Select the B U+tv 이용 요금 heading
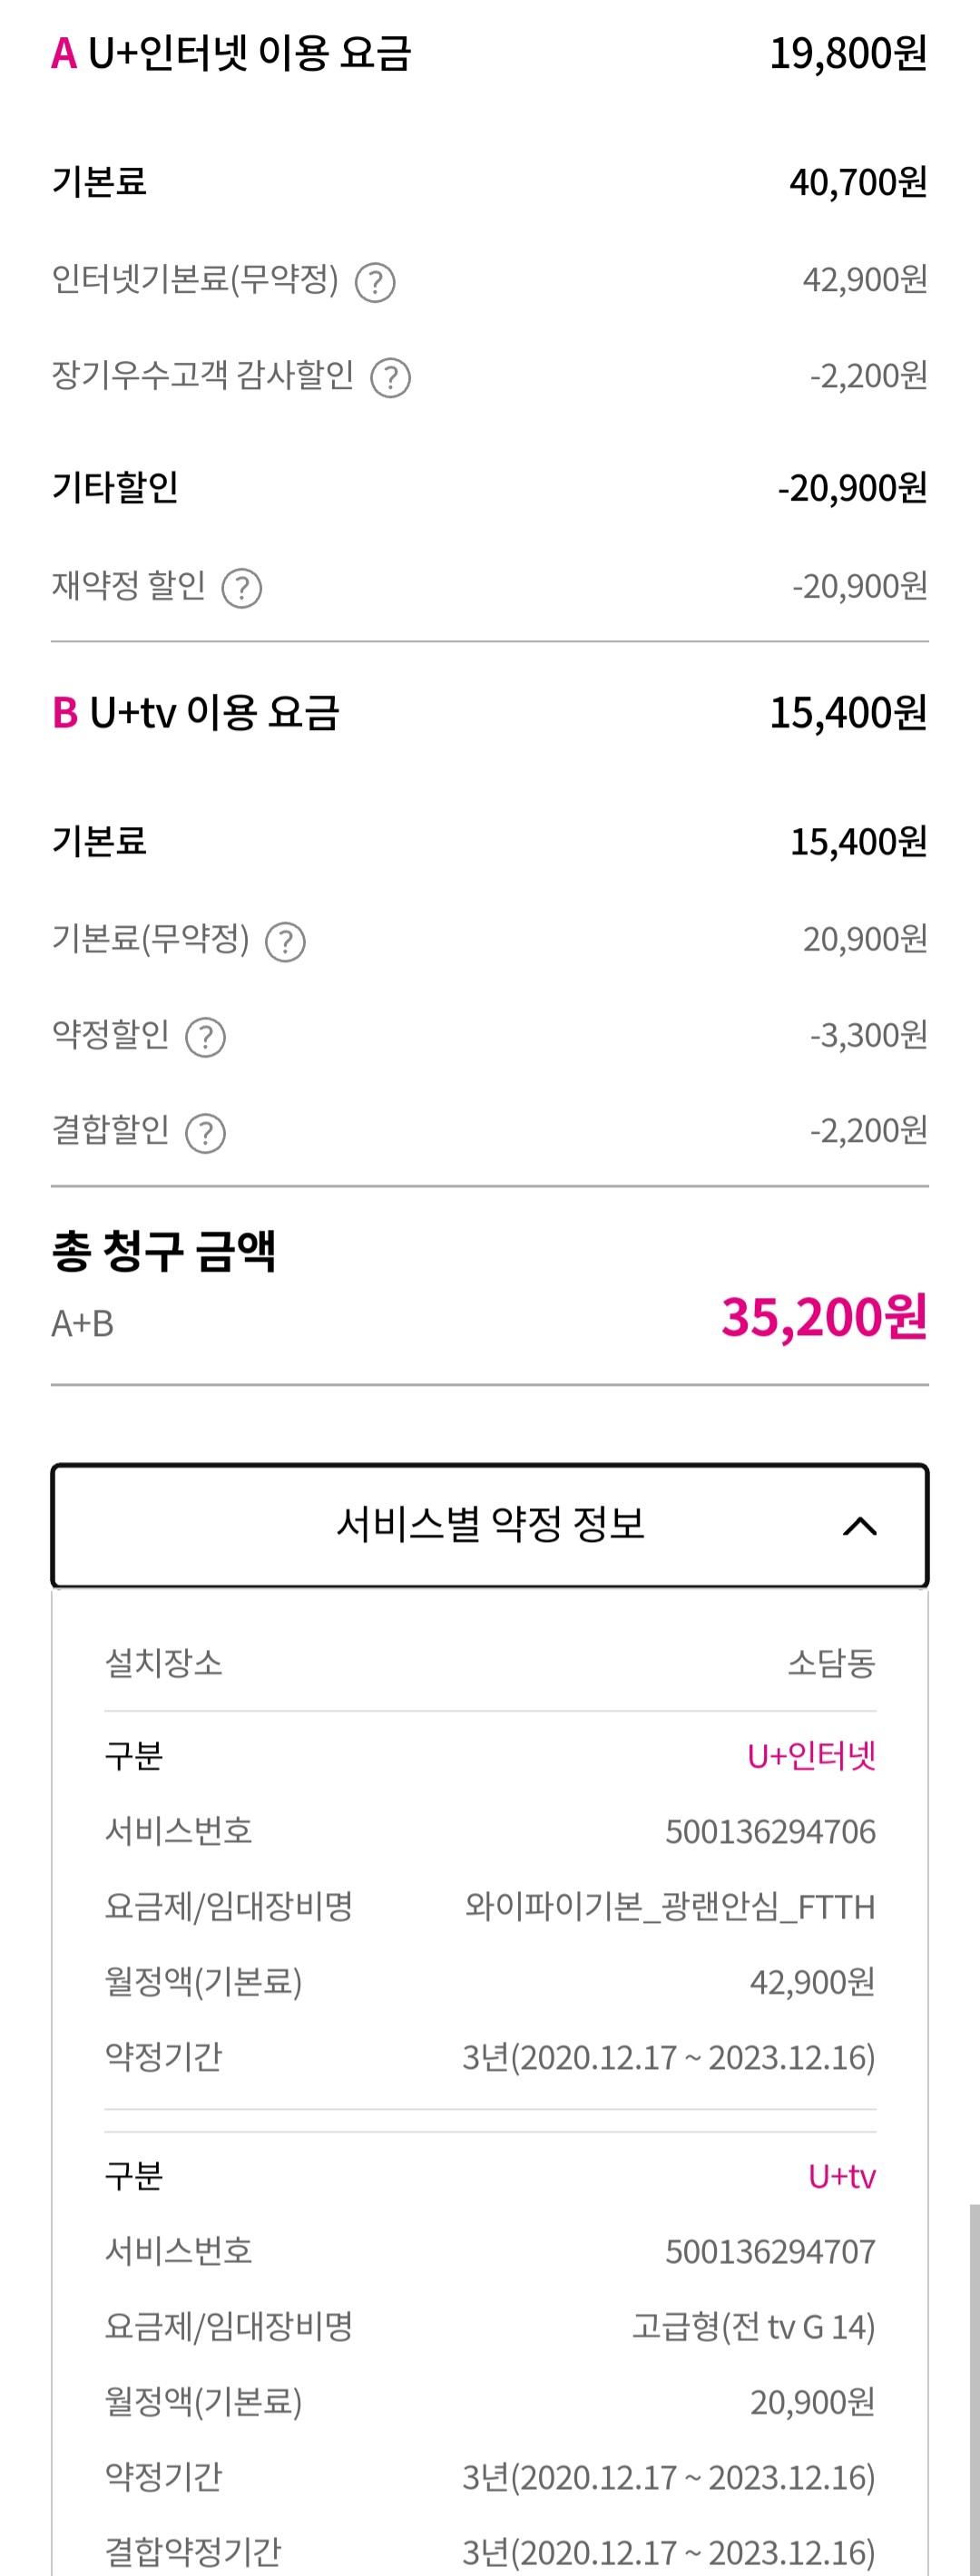This screenshot has width=980, height=2576. pos(196,713)
